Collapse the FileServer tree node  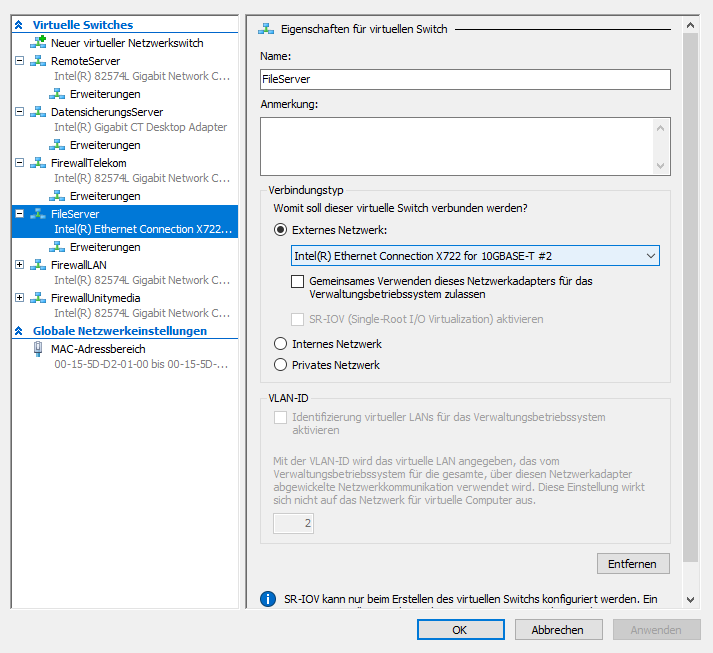(x=20, y=213)
